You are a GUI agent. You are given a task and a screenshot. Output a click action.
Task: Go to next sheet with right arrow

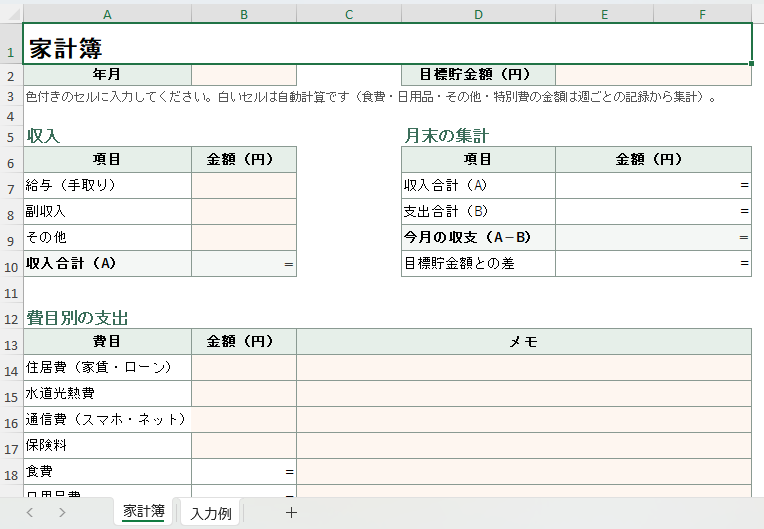point(62,512)
